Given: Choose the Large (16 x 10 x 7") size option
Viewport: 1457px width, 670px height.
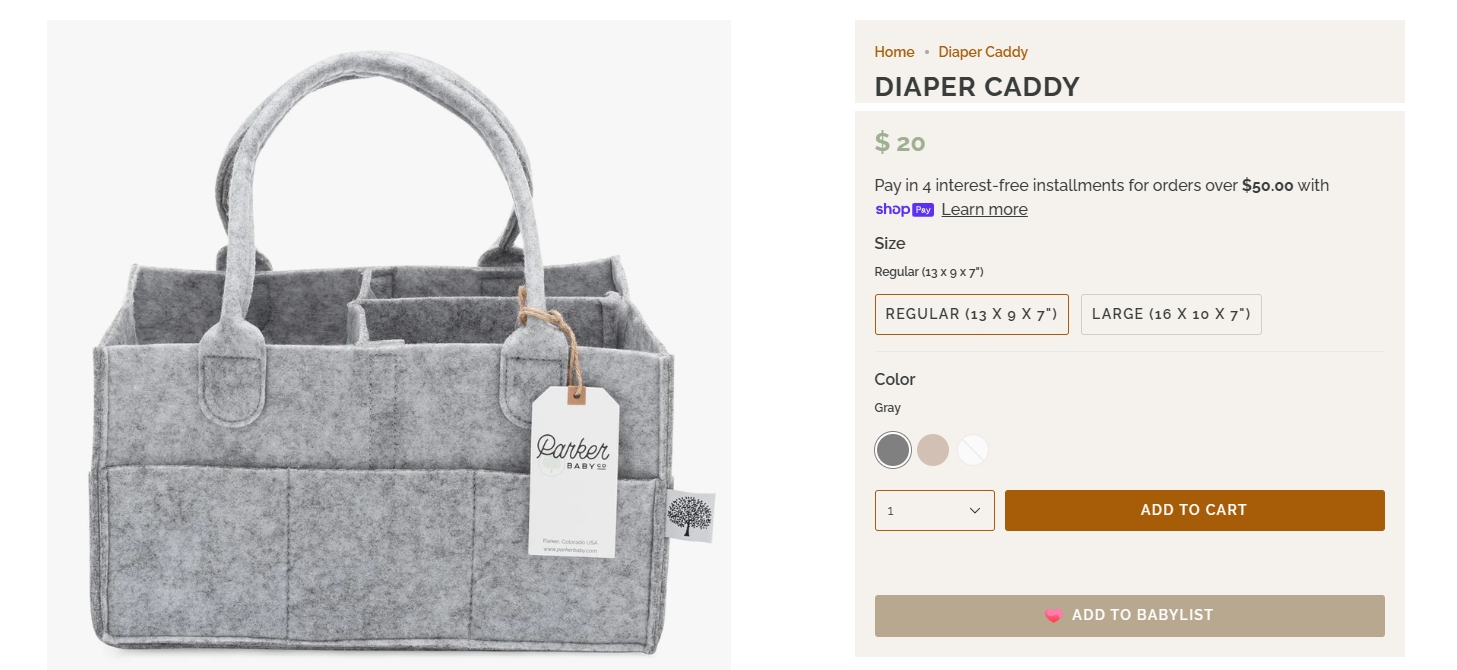Looking at the screenshot, I should pyautogui.click(x=1171, y=314).
